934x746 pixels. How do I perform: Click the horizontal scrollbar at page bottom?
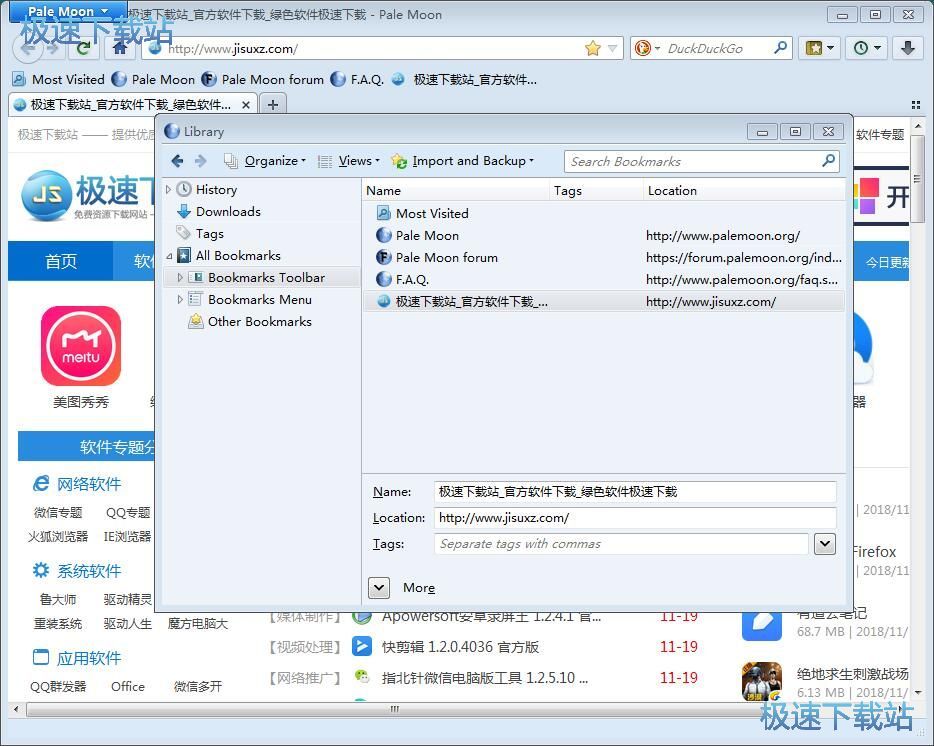(394, 709)
